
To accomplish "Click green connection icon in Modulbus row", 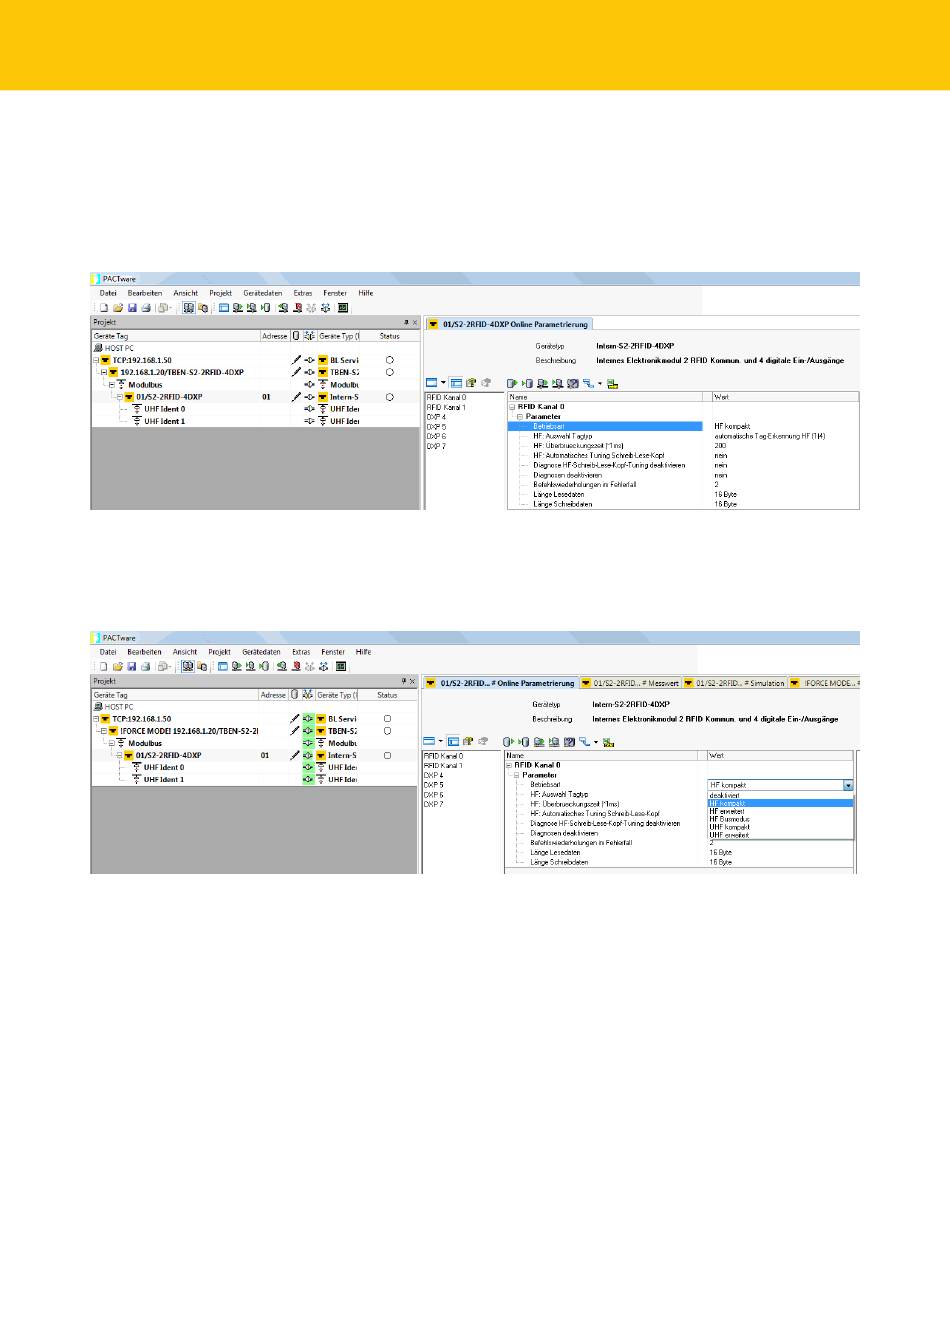I will click(x=308, y=743).
